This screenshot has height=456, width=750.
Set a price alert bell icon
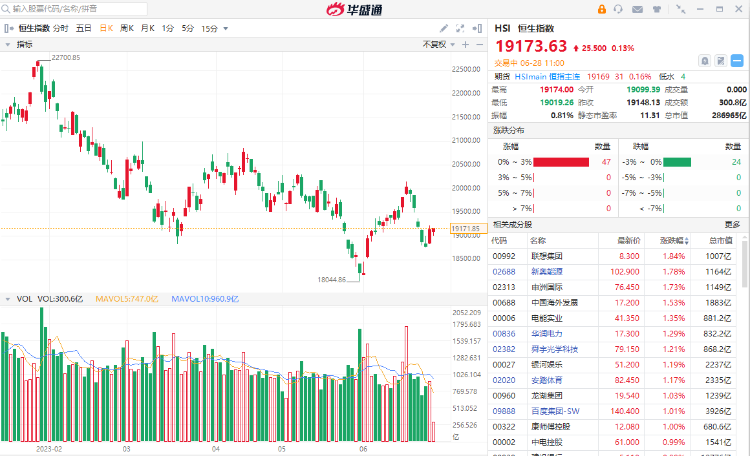pos(705,61)
